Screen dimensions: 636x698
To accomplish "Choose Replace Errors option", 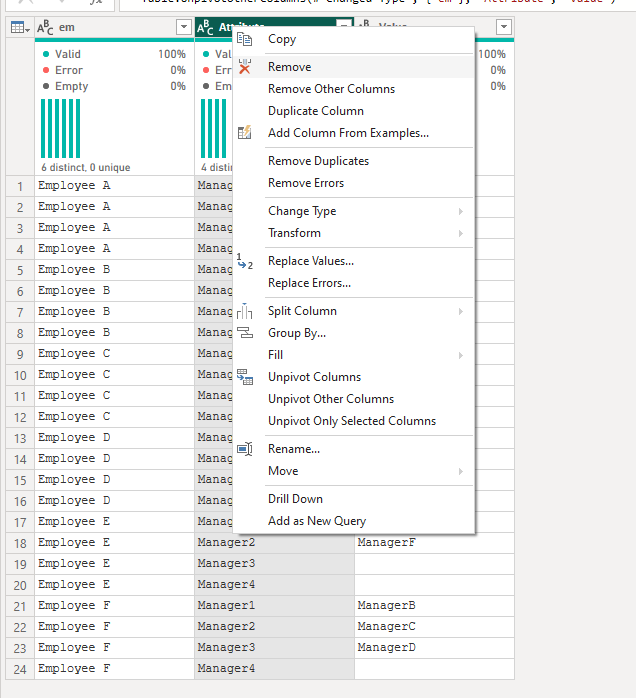I will [354, 283].
